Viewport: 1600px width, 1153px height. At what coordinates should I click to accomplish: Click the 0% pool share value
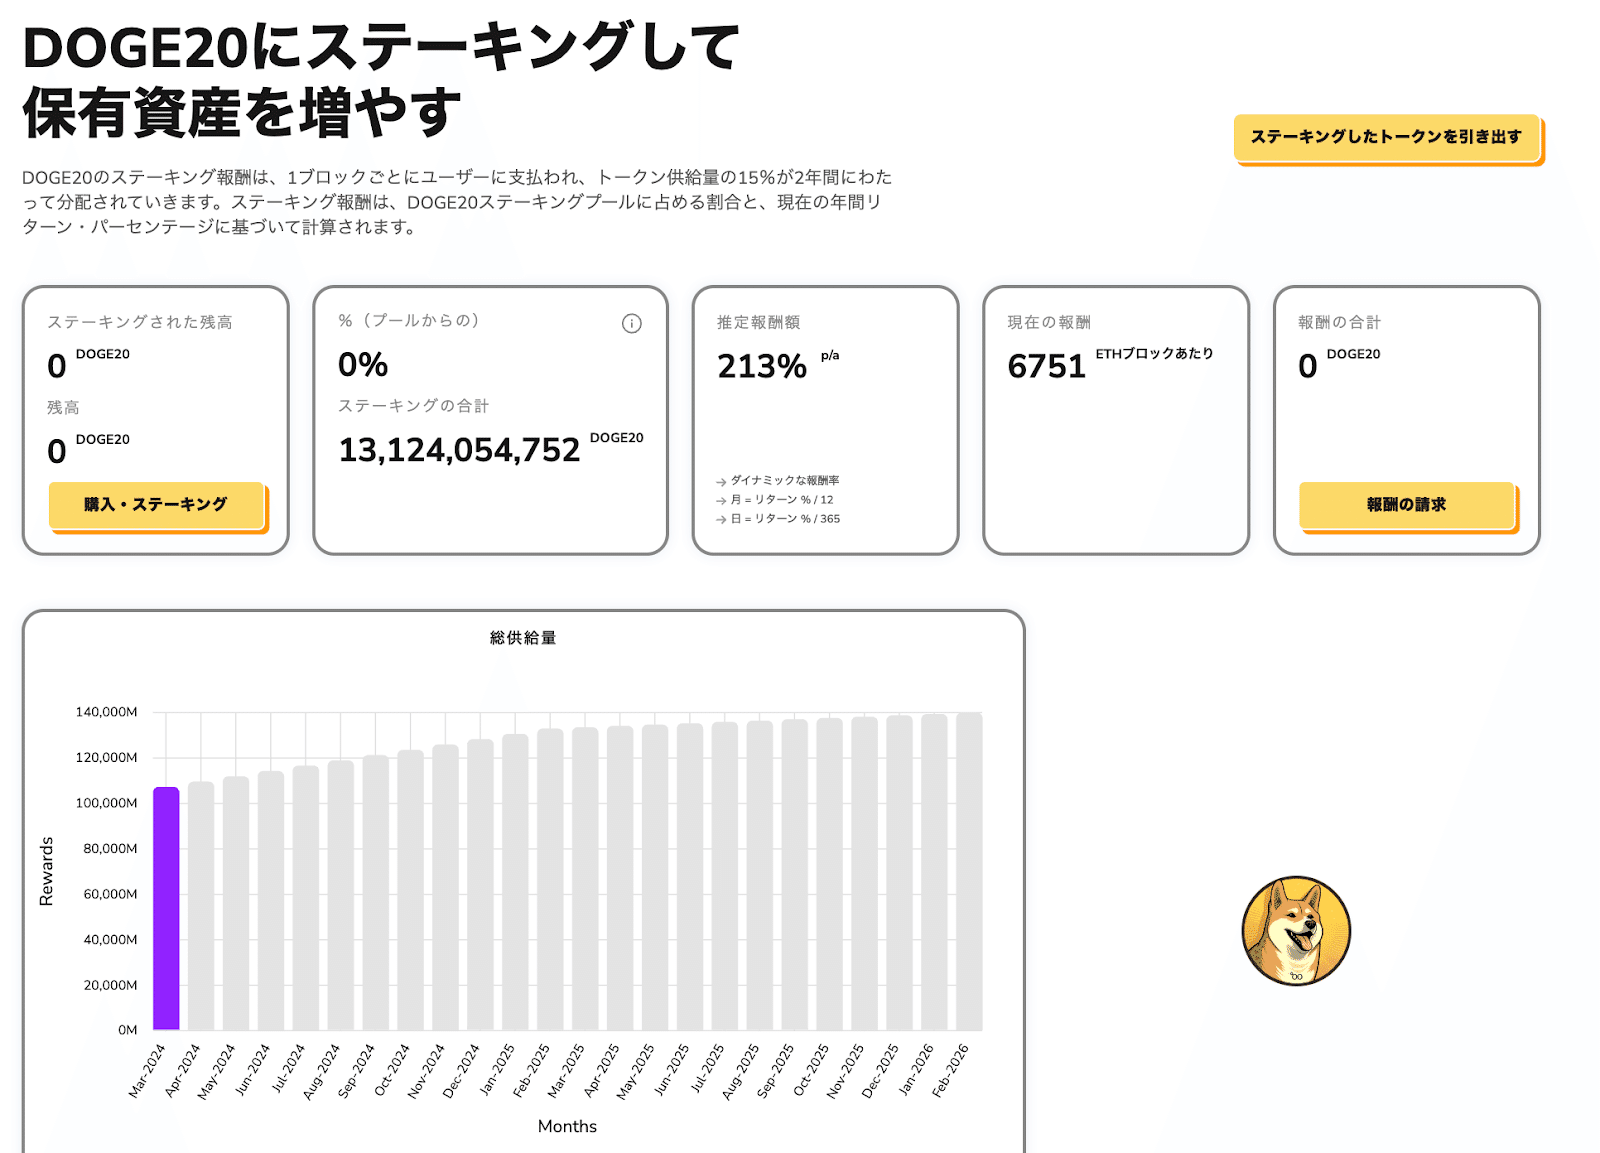tap(363, 365)
